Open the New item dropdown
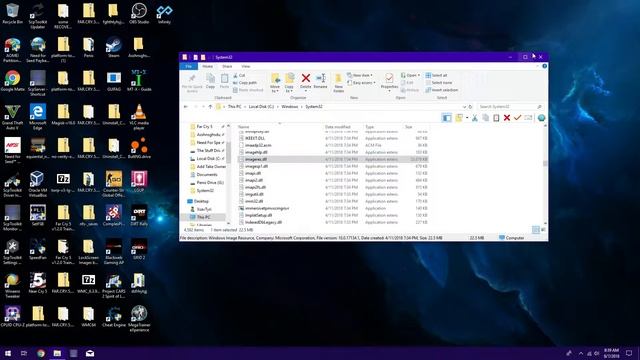 point(360,76)
